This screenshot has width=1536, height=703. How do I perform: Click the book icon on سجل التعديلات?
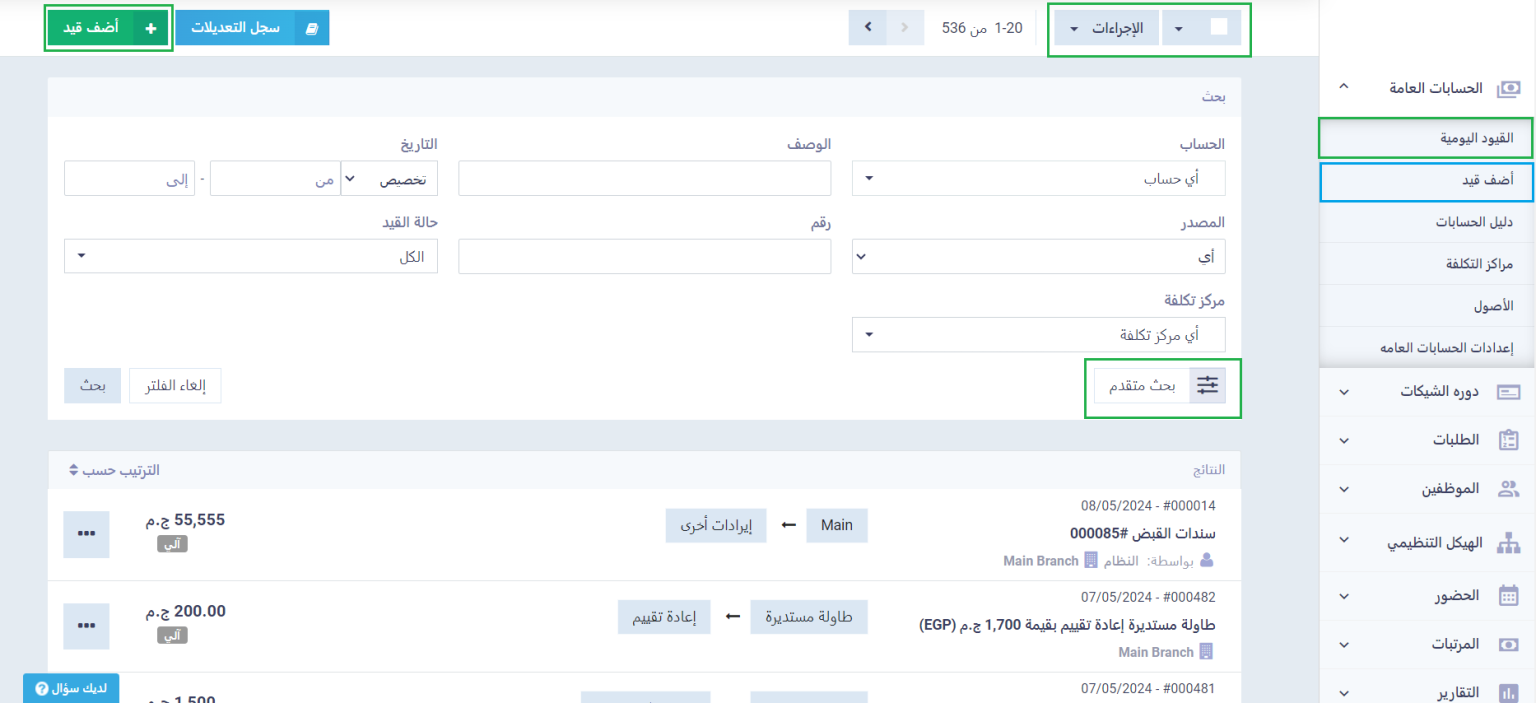(x=311, y=28)
